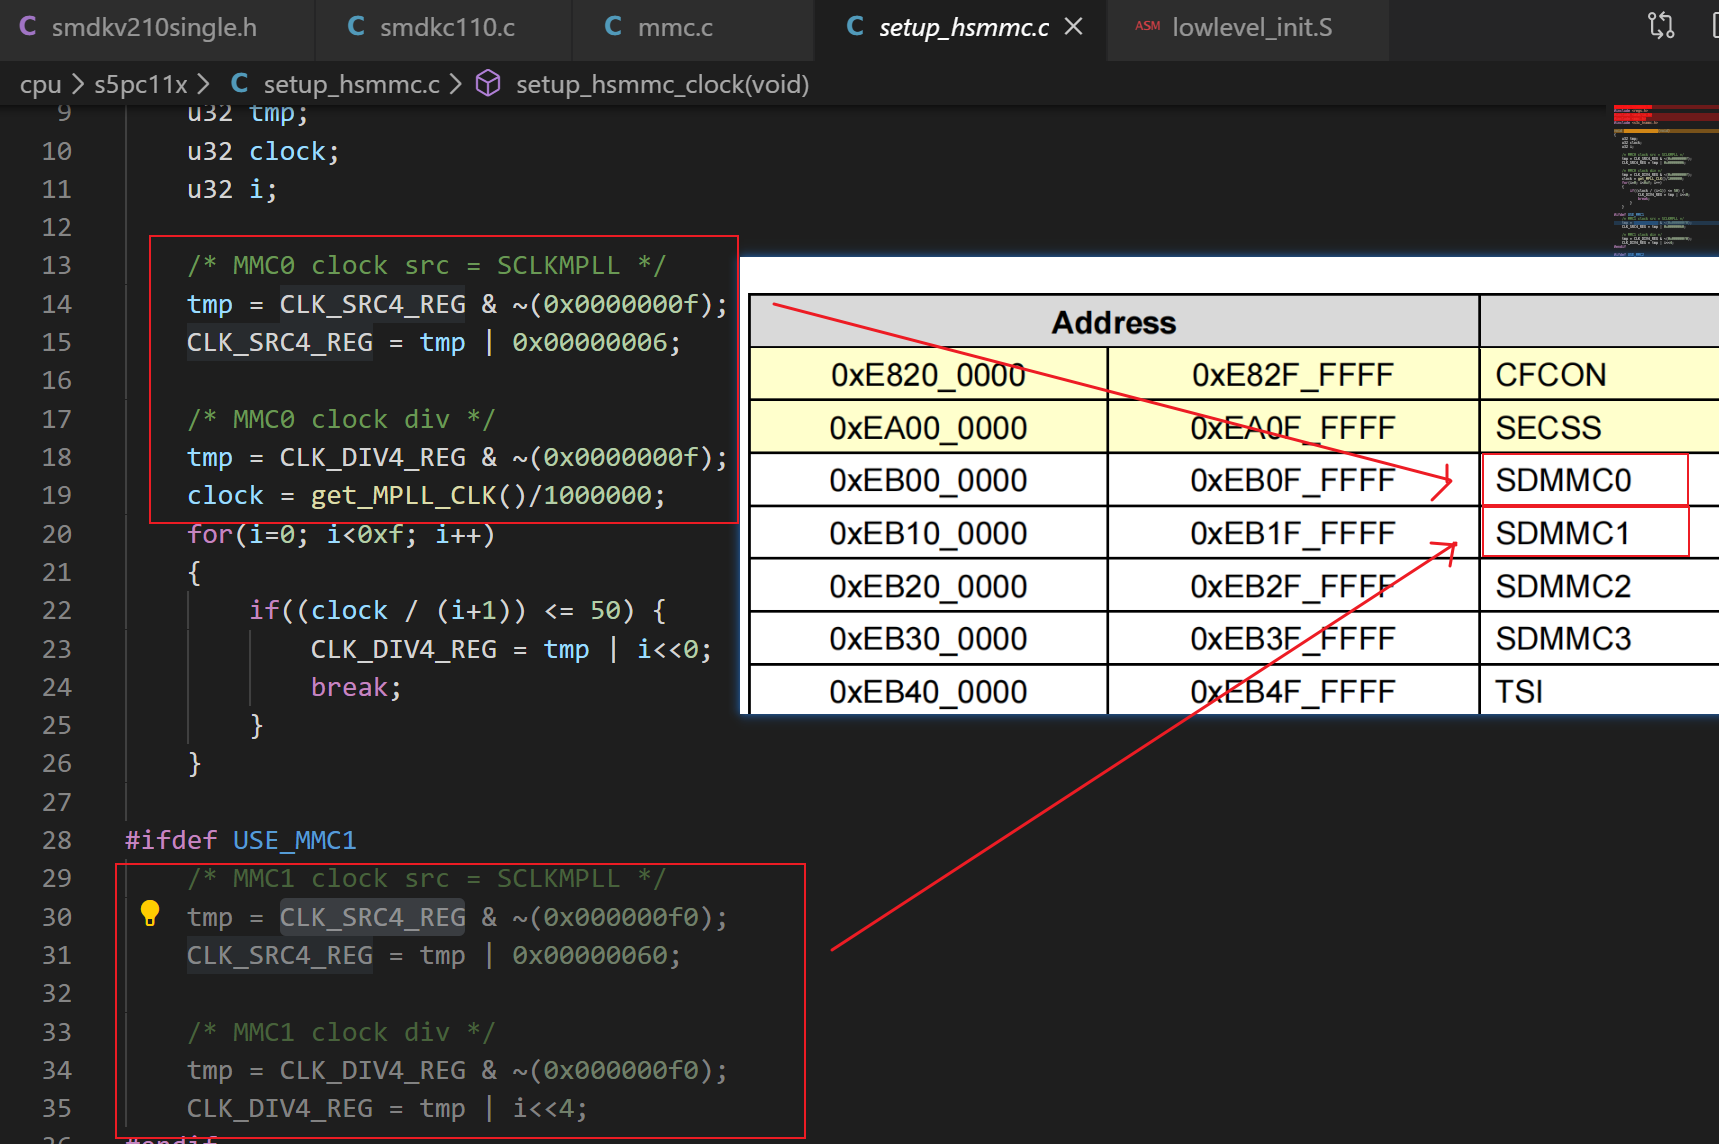Click the C icon on setup_hsmmc.c tab
Screen dimensions: 1719x1144
[x=855, y=27]
